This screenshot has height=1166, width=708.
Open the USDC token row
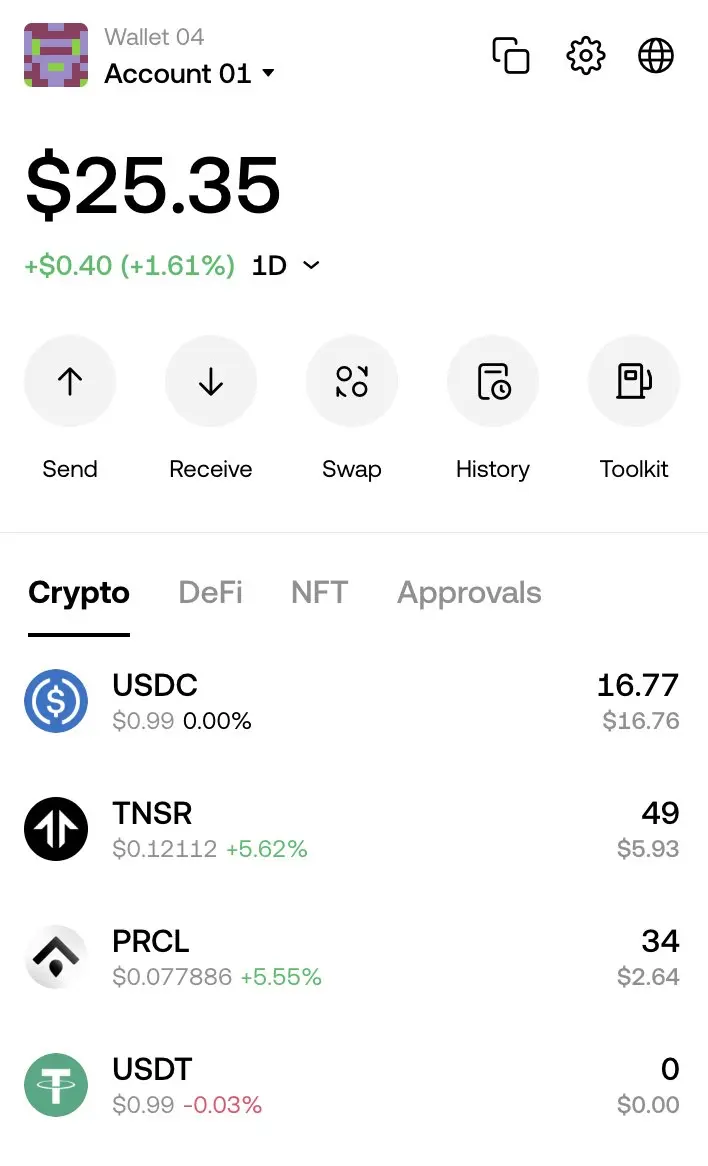point(354,701)
